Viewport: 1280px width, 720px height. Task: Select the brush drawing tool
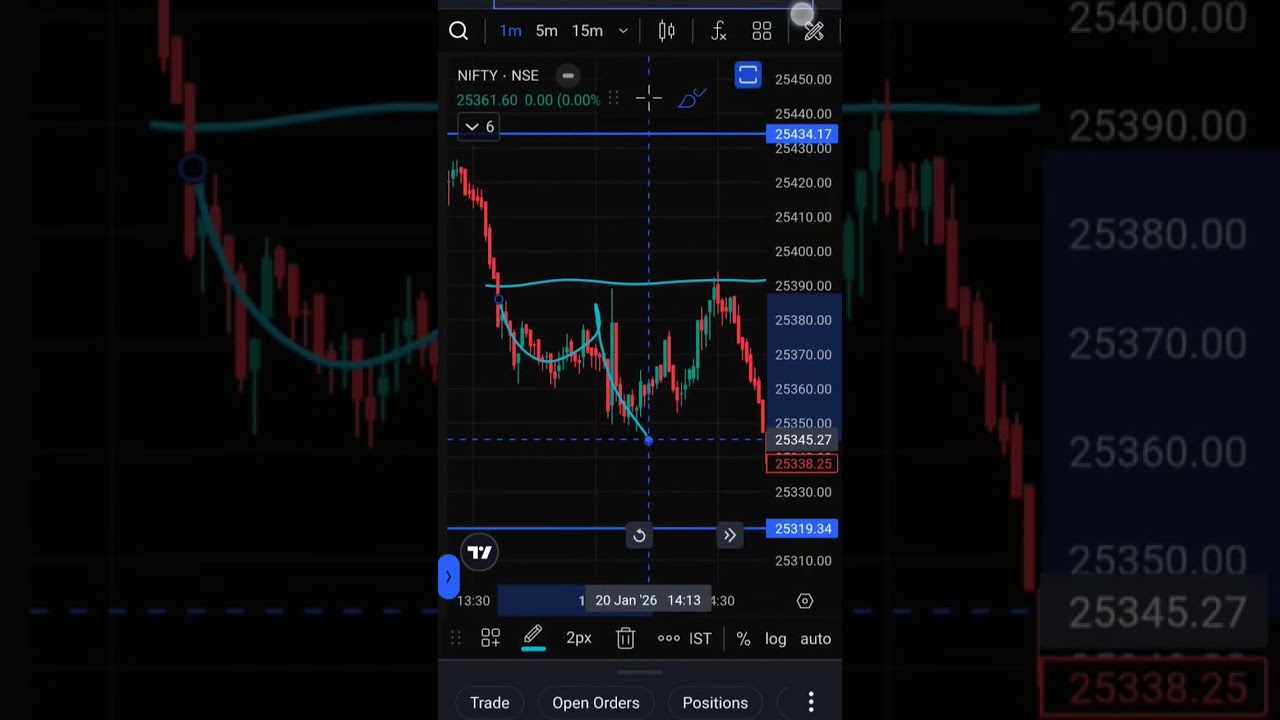[x=692, y=98]
